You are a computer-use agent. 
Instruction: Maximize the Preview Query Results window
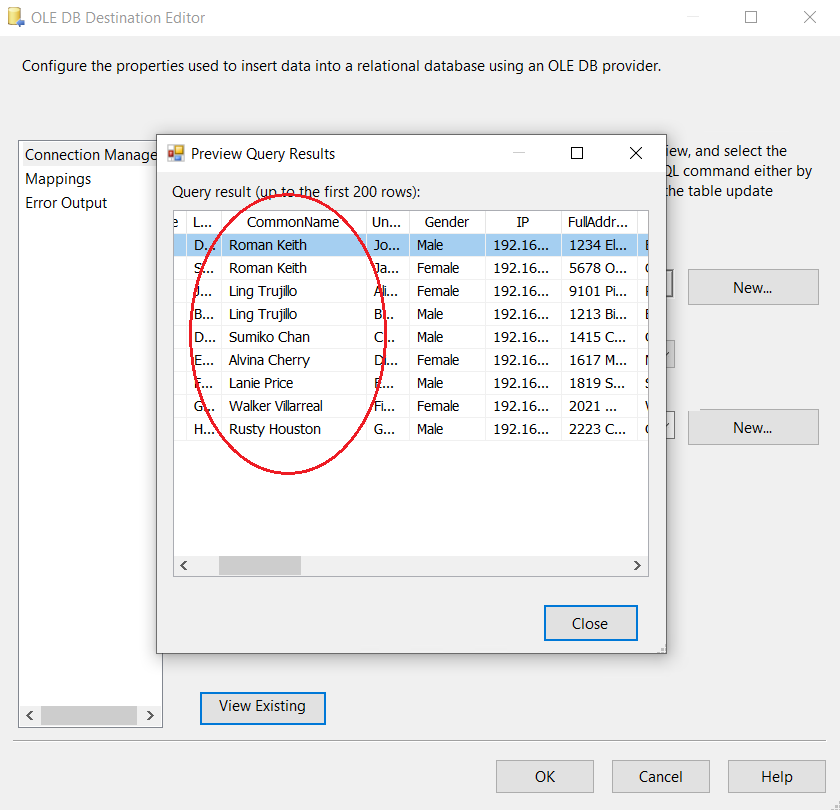[x=577, y=153]
